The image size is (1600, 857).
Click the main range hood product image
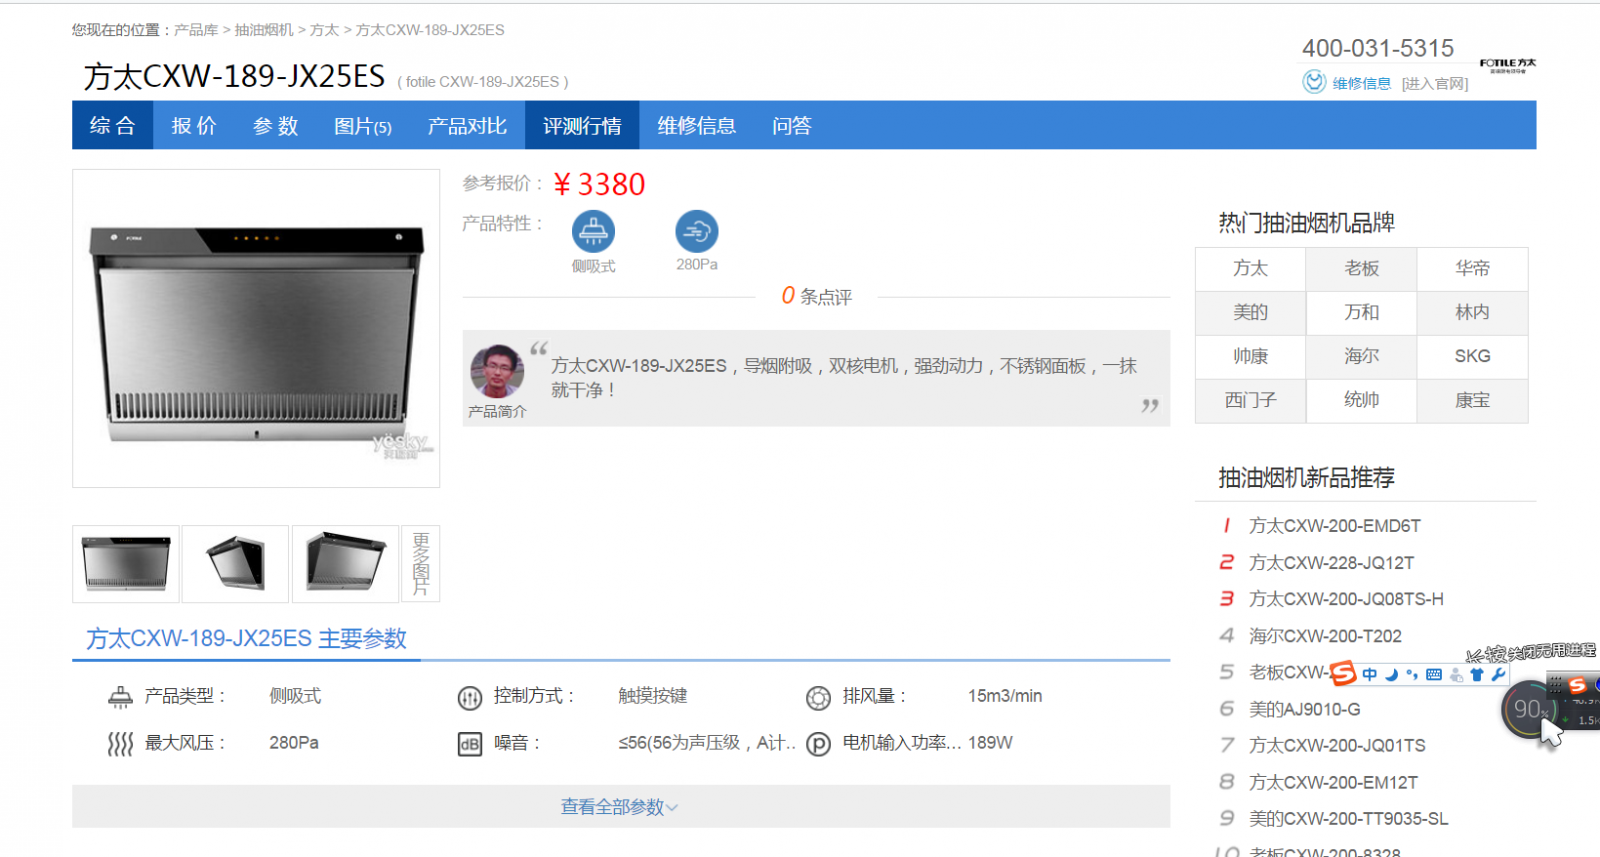pyautogui.click(x=256, y=328)
